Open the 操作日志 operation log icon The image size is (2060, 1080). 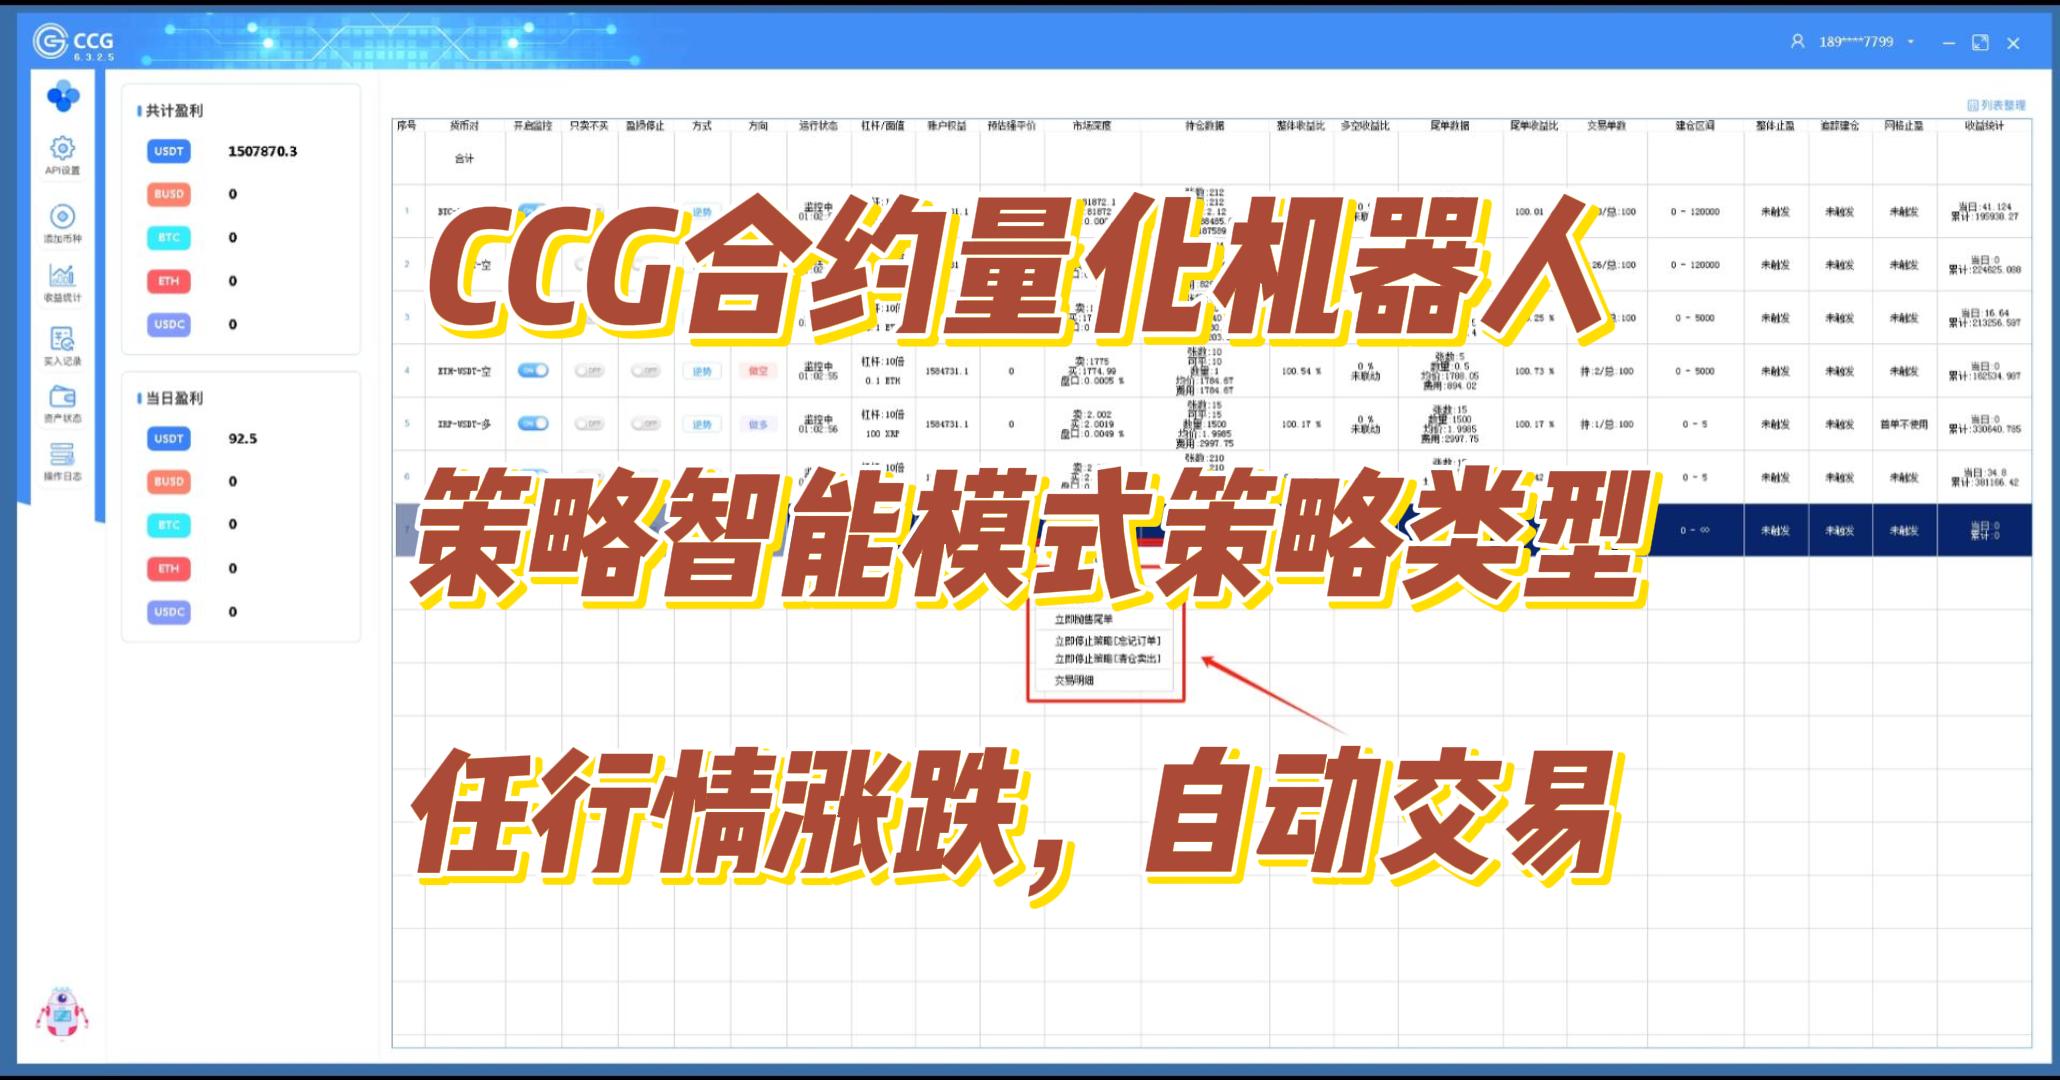62,455
